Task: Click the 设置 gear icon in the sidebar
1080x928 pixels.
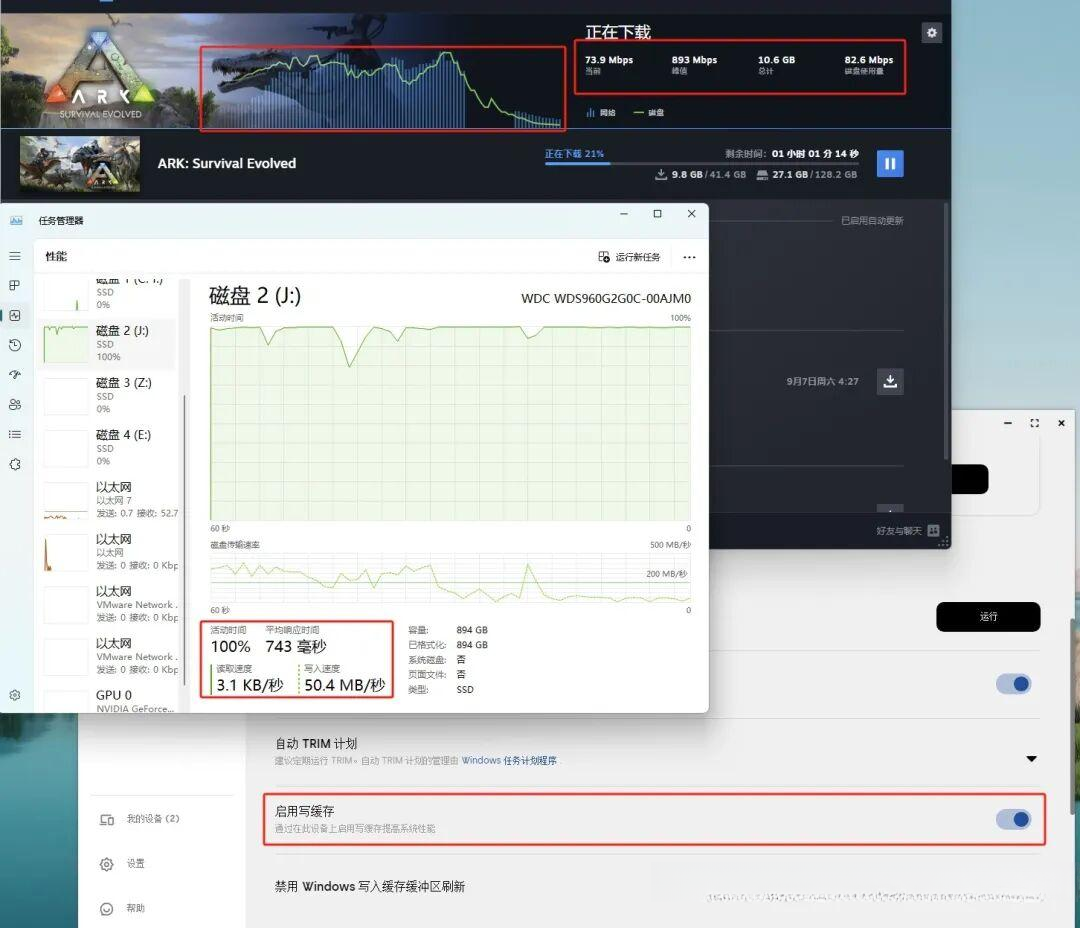Action: coord(107,864)
